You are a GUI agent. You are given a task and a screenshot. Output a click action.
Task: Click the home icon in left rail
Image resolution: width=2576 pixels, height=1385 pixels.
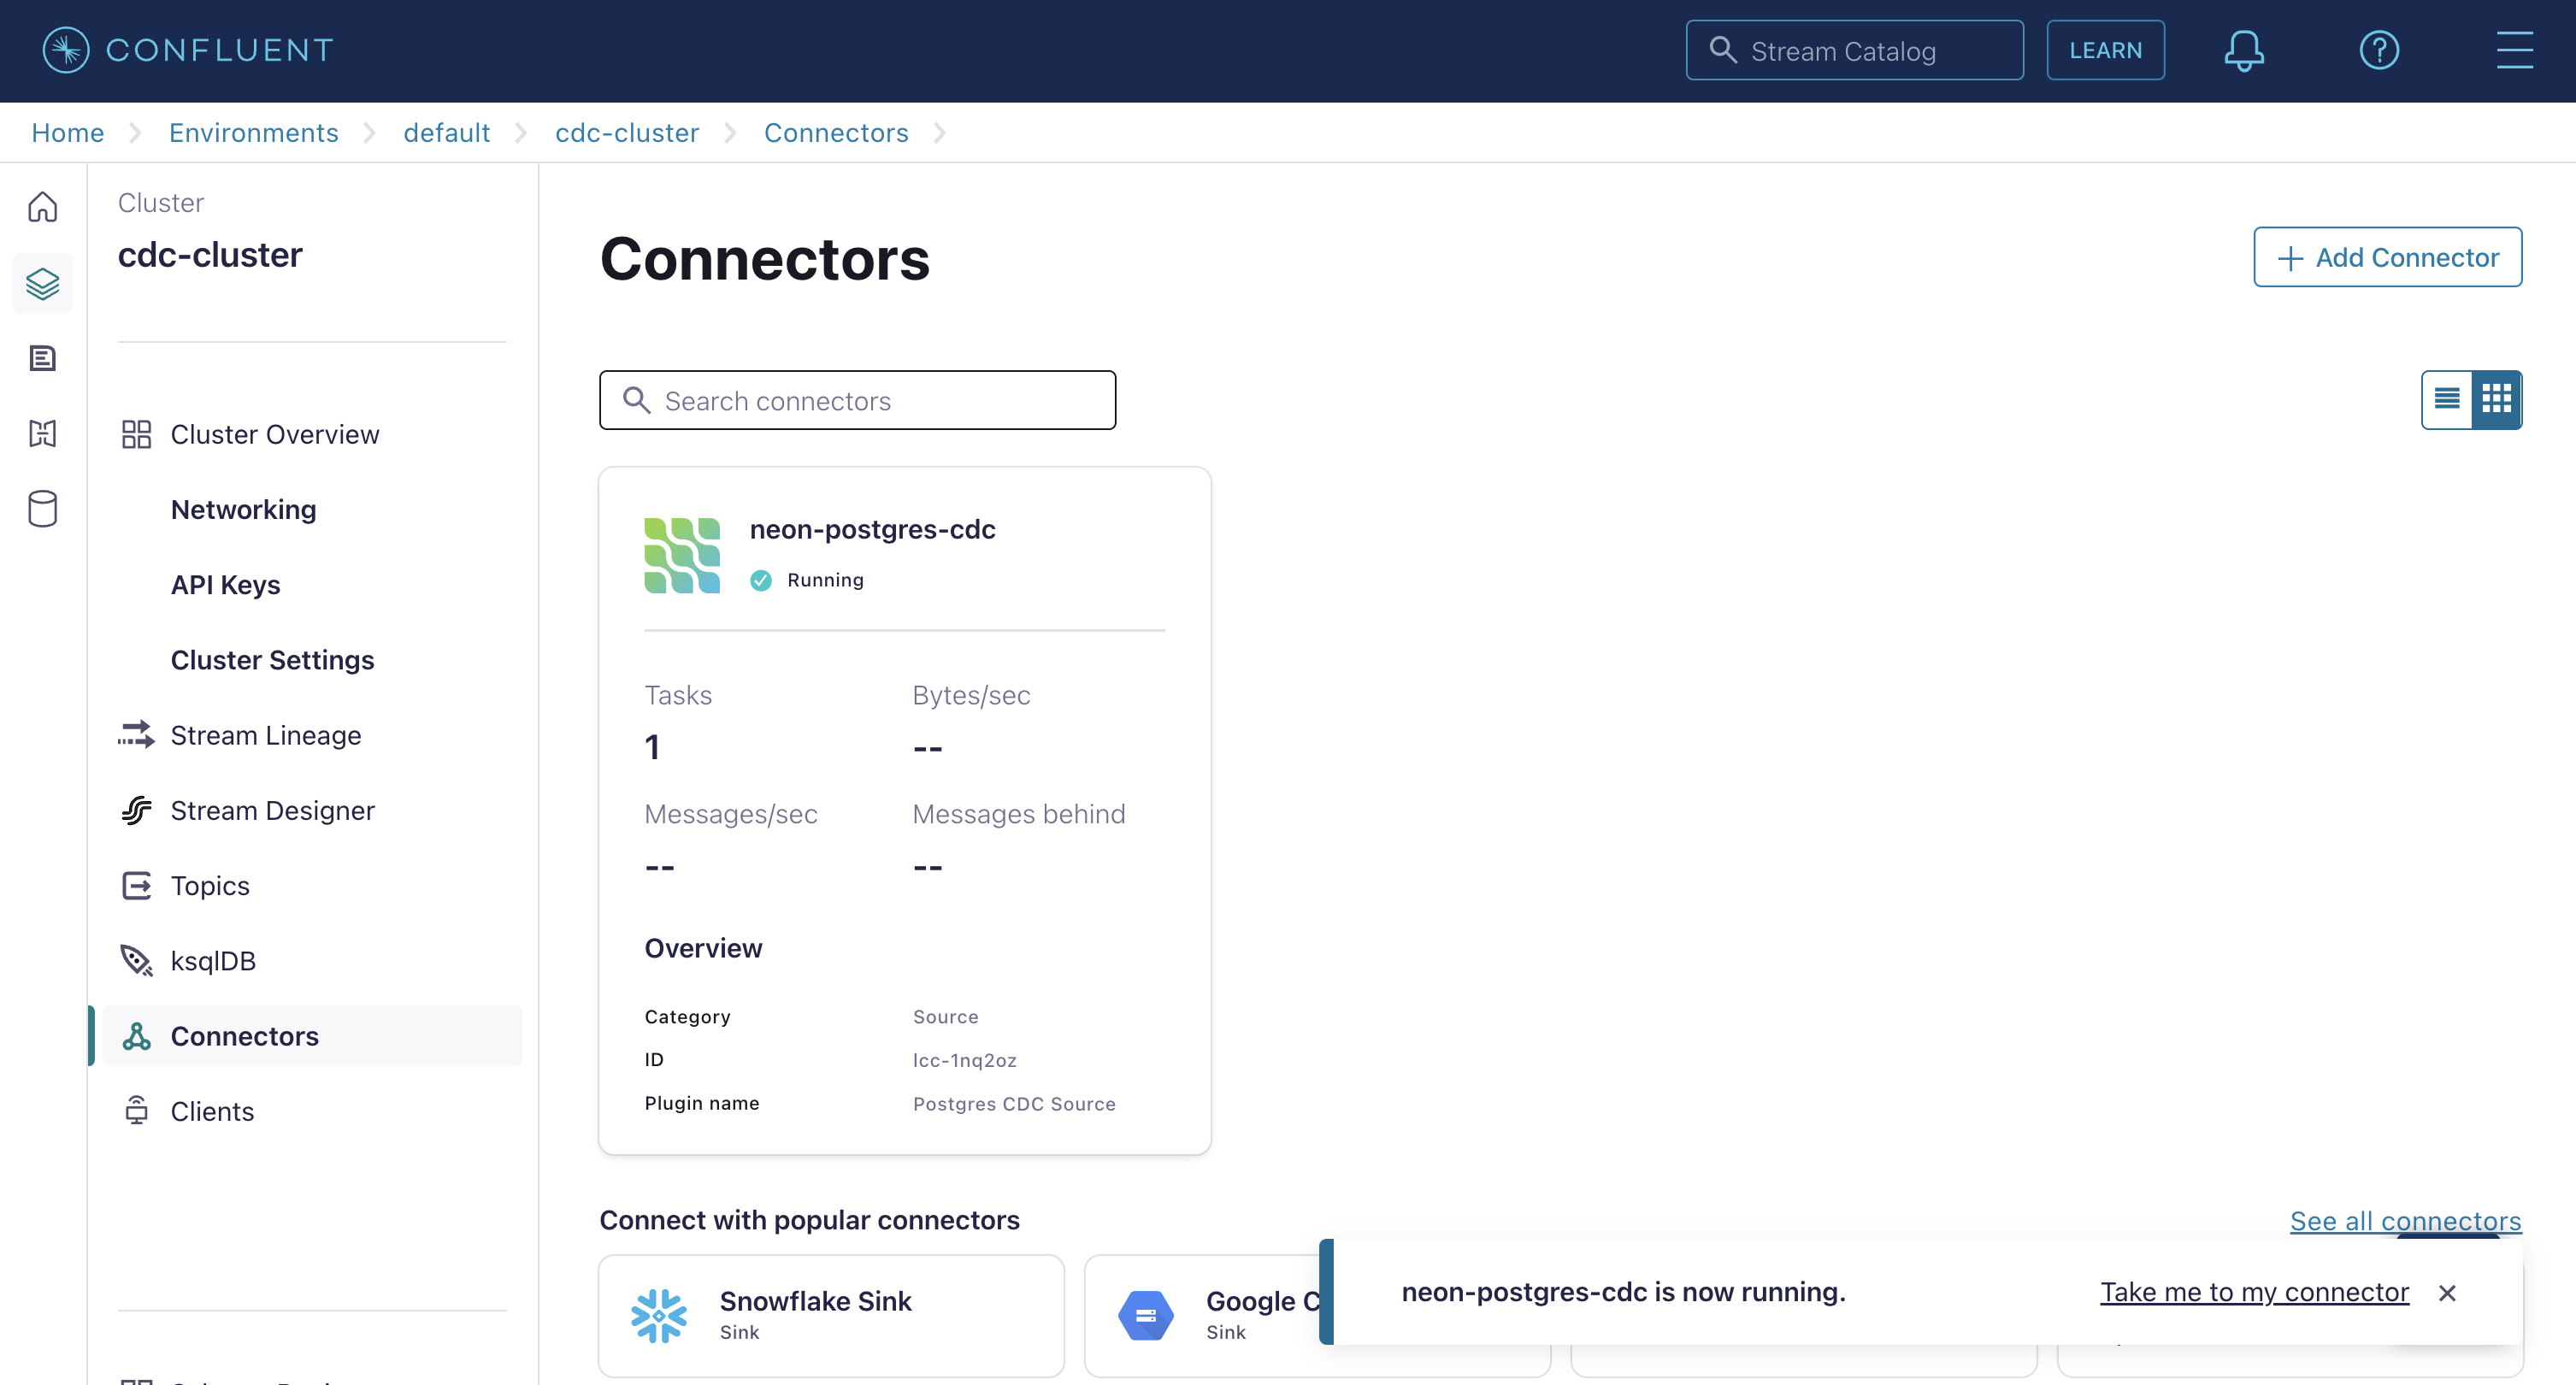point(42,207)
